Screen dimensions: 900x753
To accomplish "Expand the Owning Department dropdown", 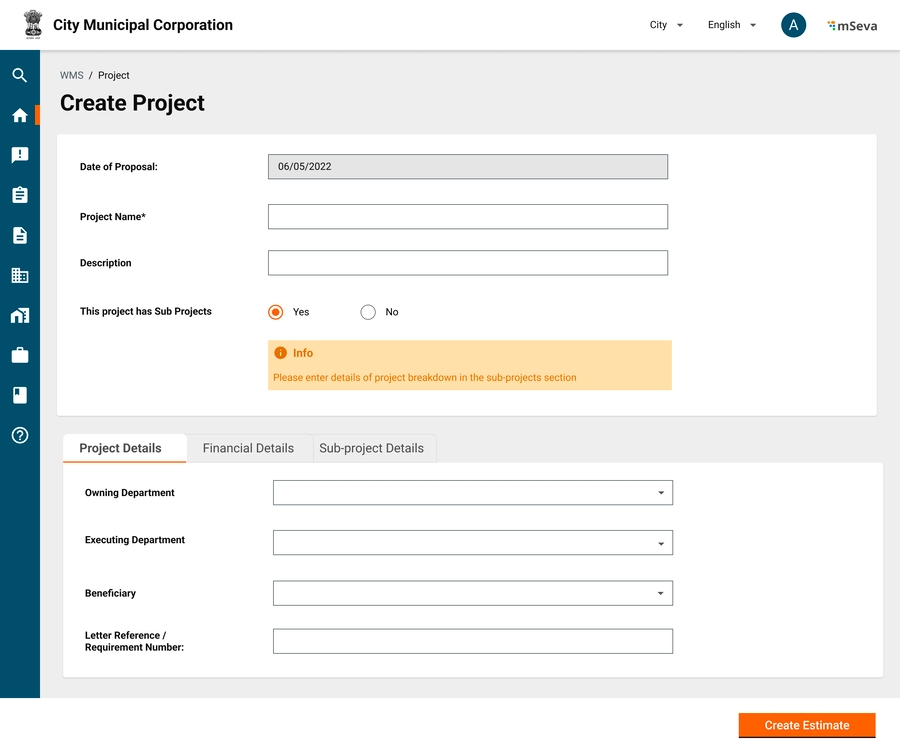I will click(472, 493).
